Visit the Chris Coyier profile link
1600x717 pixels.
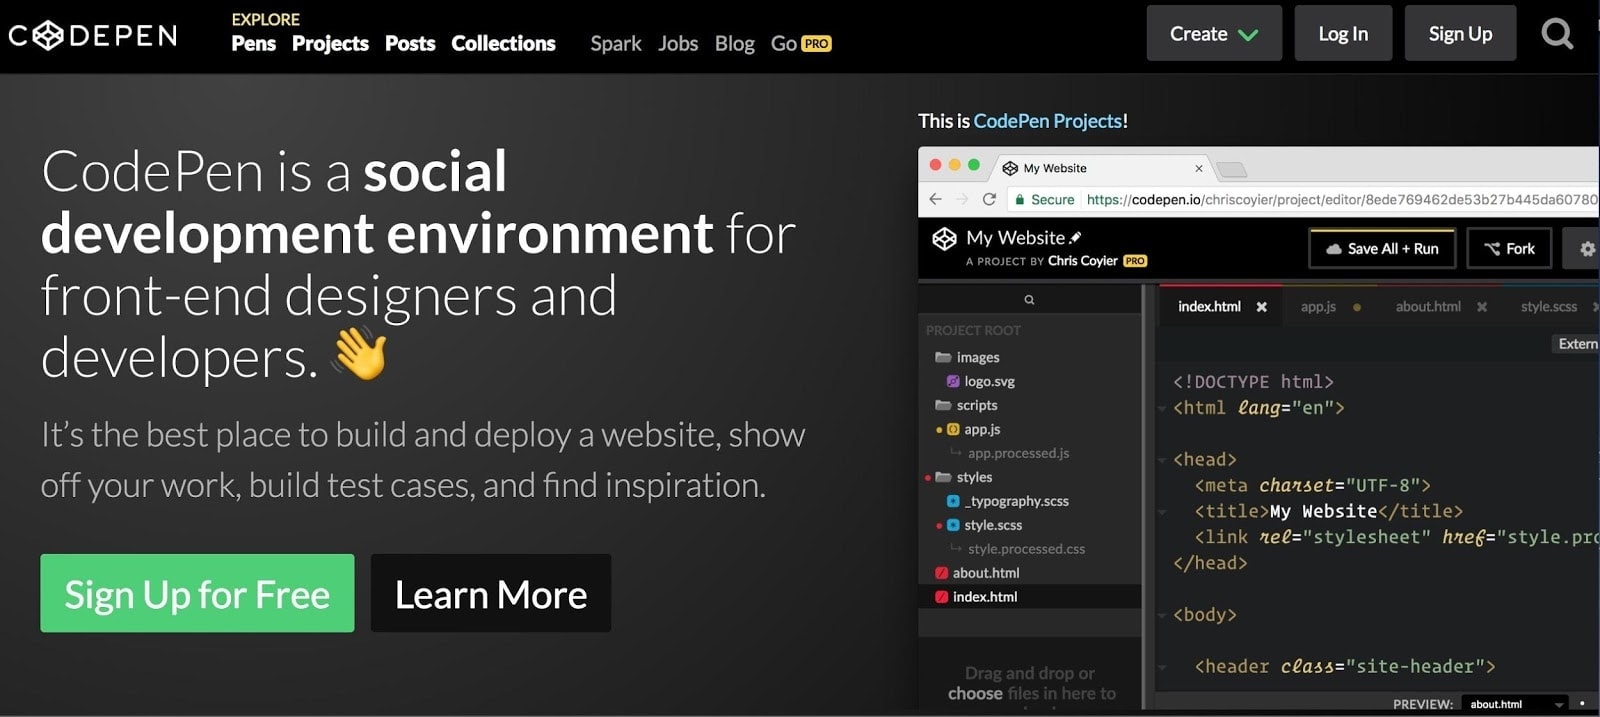click(1082, 261)
